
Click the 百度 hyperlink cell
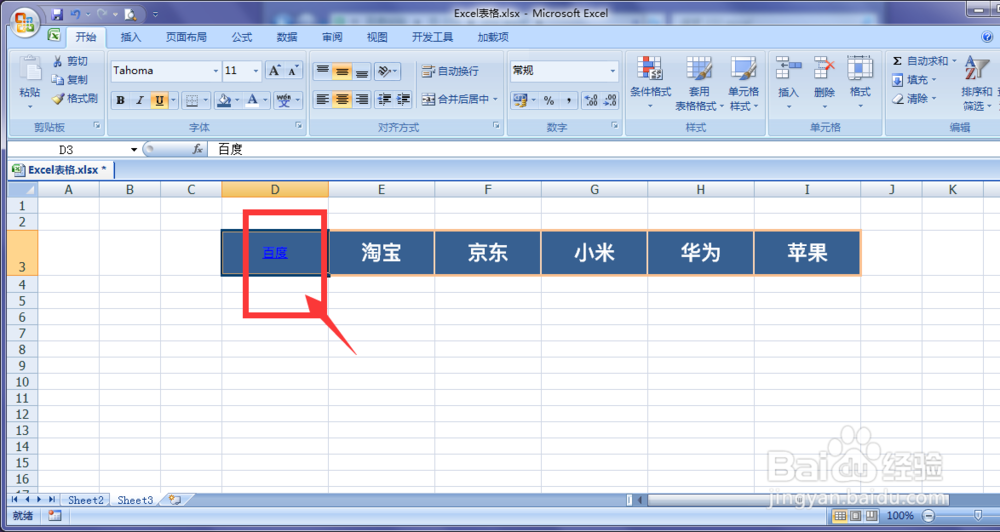[x=275, y=253]
